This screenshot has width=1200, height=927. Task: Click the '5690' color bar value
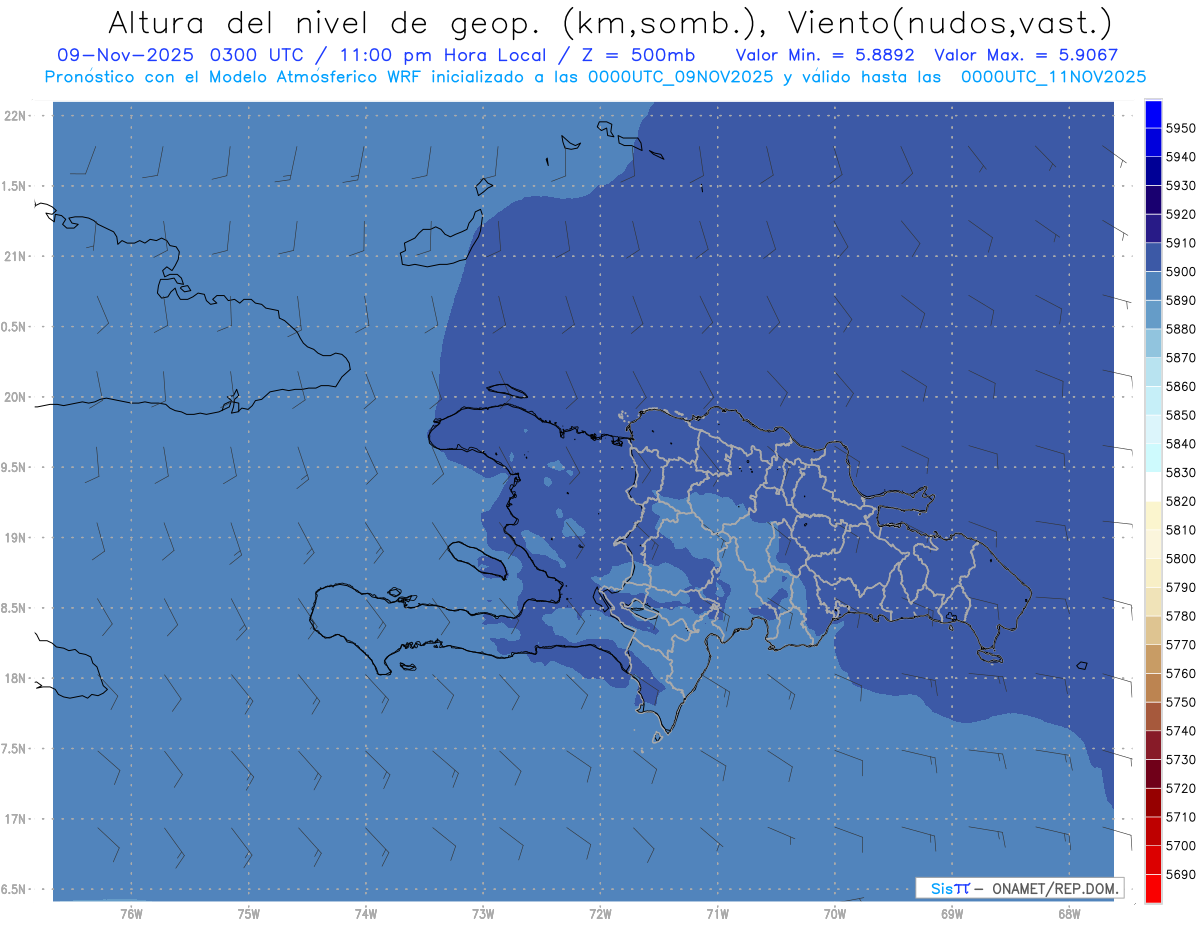[1181, 874]
